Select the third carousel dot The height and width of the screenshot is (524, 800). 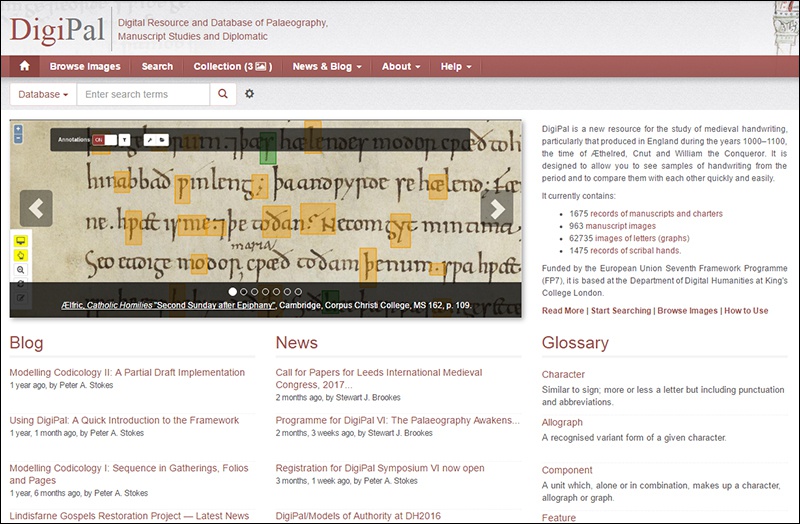255,292
